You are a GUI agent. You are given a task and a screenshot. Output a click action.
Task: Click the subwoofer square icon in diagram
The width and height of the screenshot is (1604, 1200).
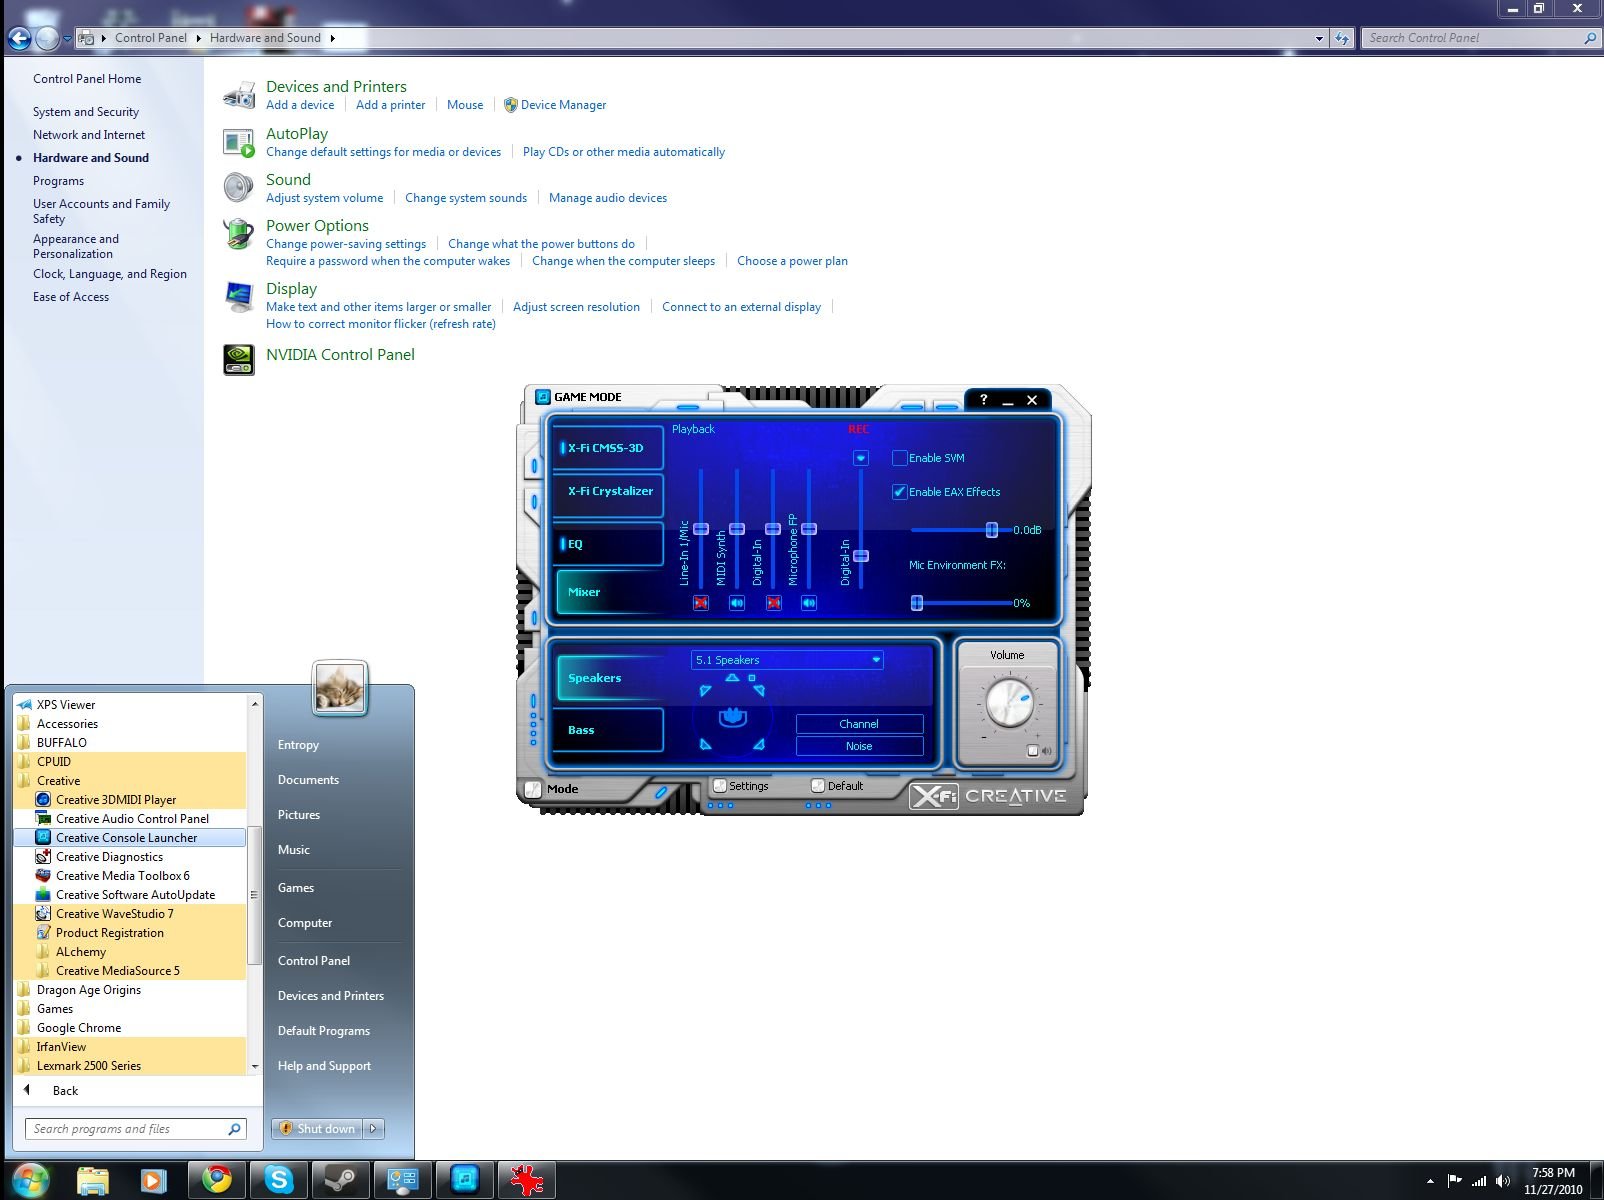click(752, 678)
